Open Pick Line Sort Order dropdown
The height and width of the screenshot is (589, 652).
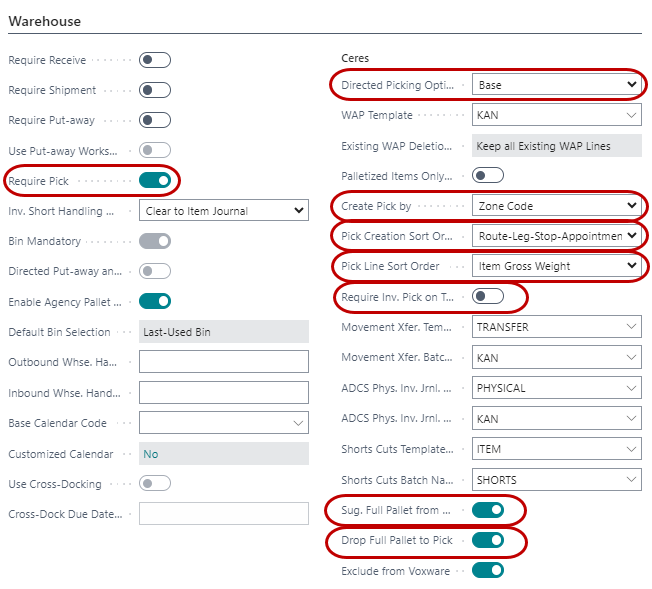pos(556,266)
